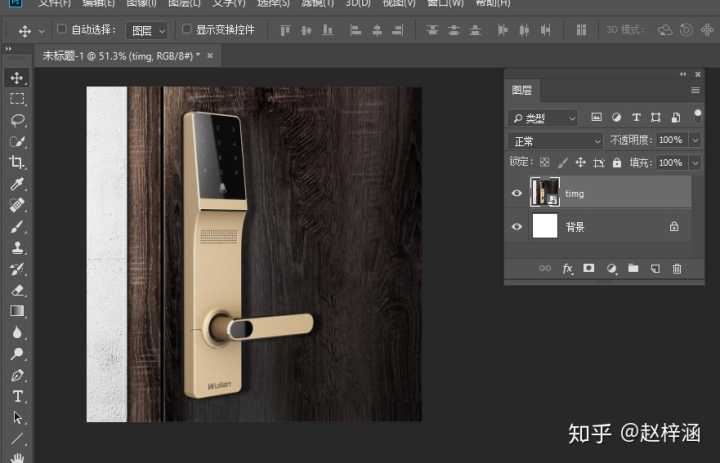Select the Horizontal Type tool
The width and height of the screenshot is (720, 463).
(17, 396)
